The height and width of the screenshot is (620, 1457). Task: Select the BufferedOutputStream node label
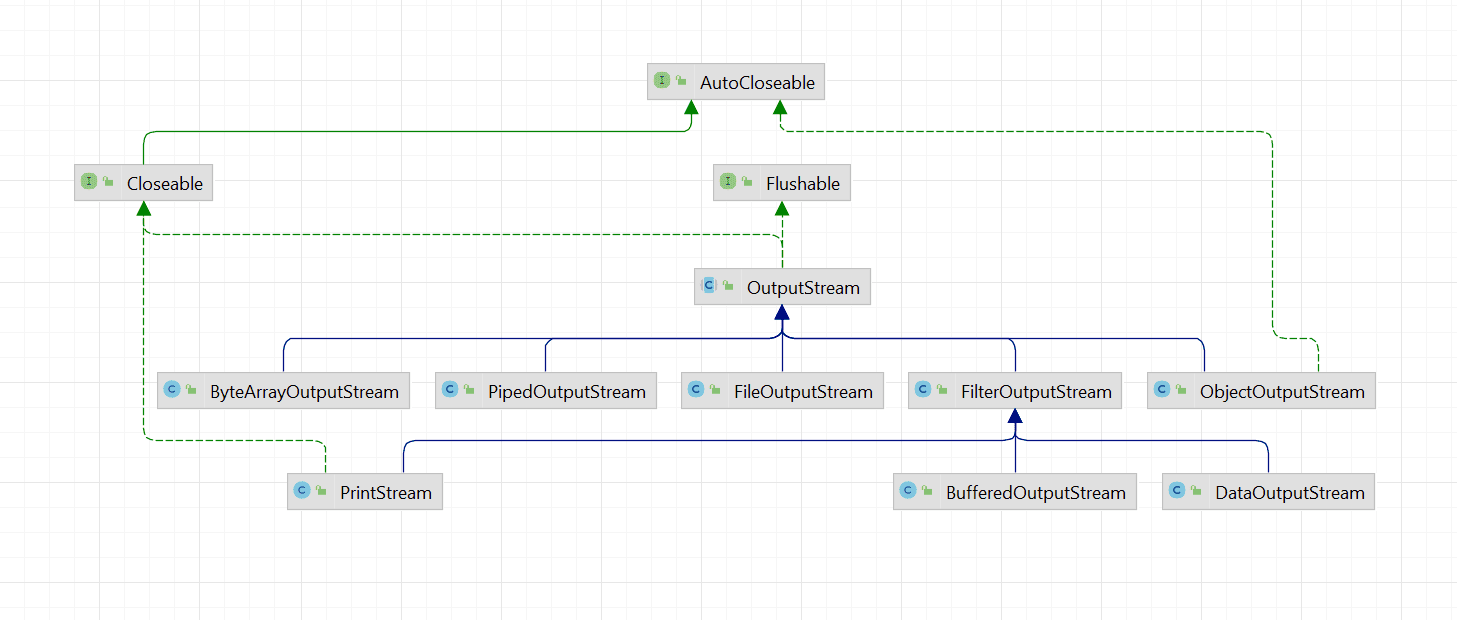[x=1036, y=493]
